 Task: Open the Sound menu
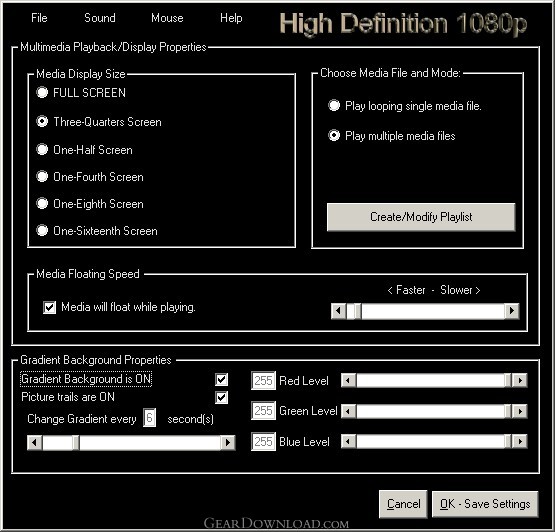pyautogui.click(x=100, y=18)
